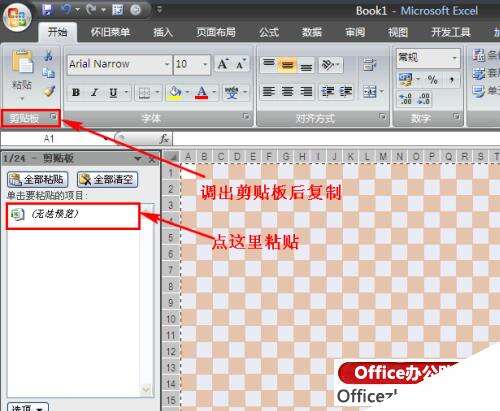Click the text orientation icon

click(328, 64)
